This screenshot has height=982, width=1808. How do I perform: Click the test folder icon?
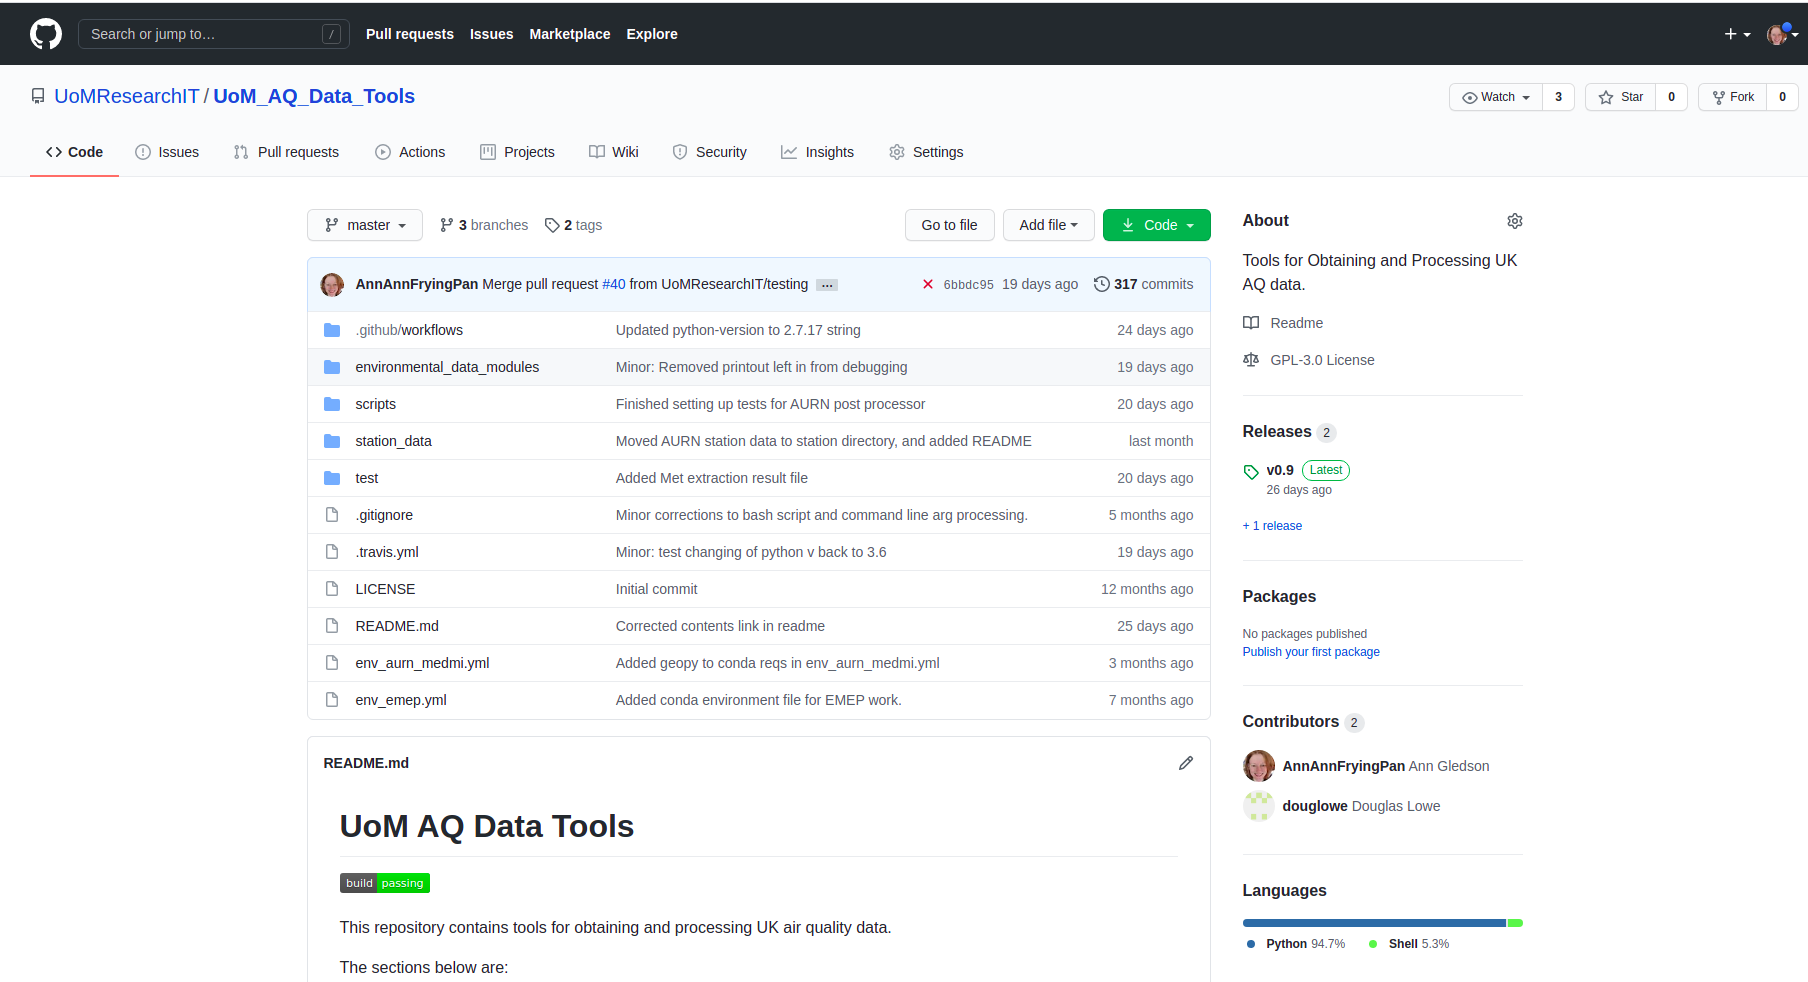click(332, 478)
